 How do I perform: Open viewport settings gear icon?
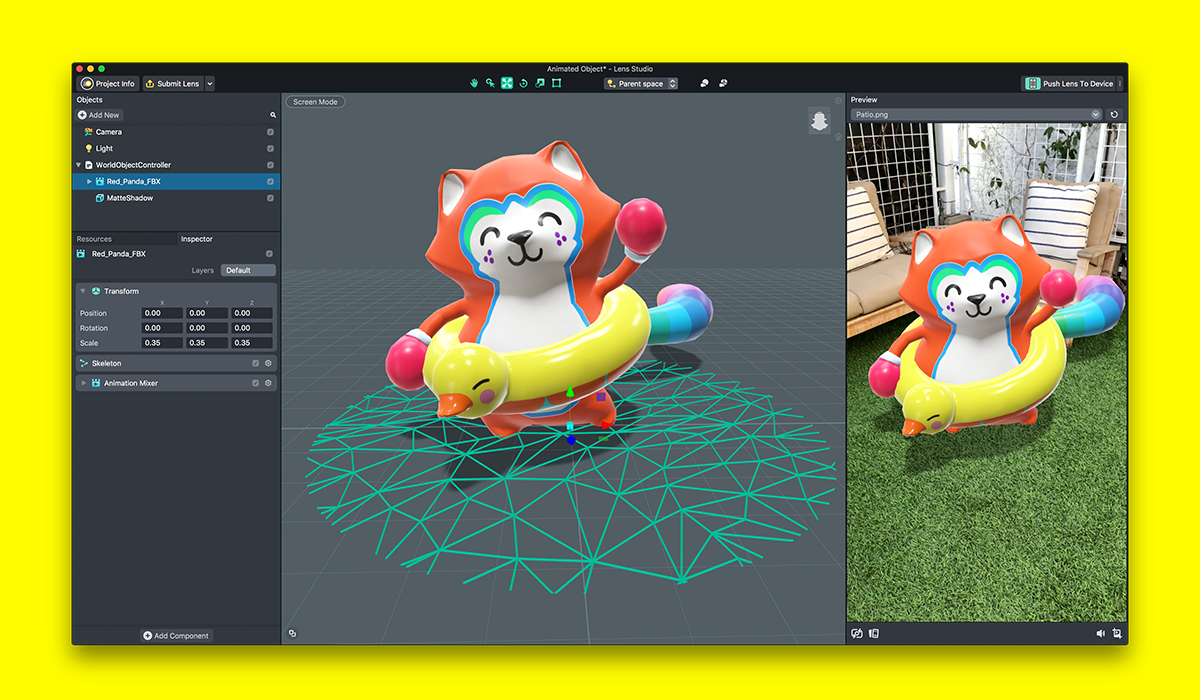[x=839, y=101]
